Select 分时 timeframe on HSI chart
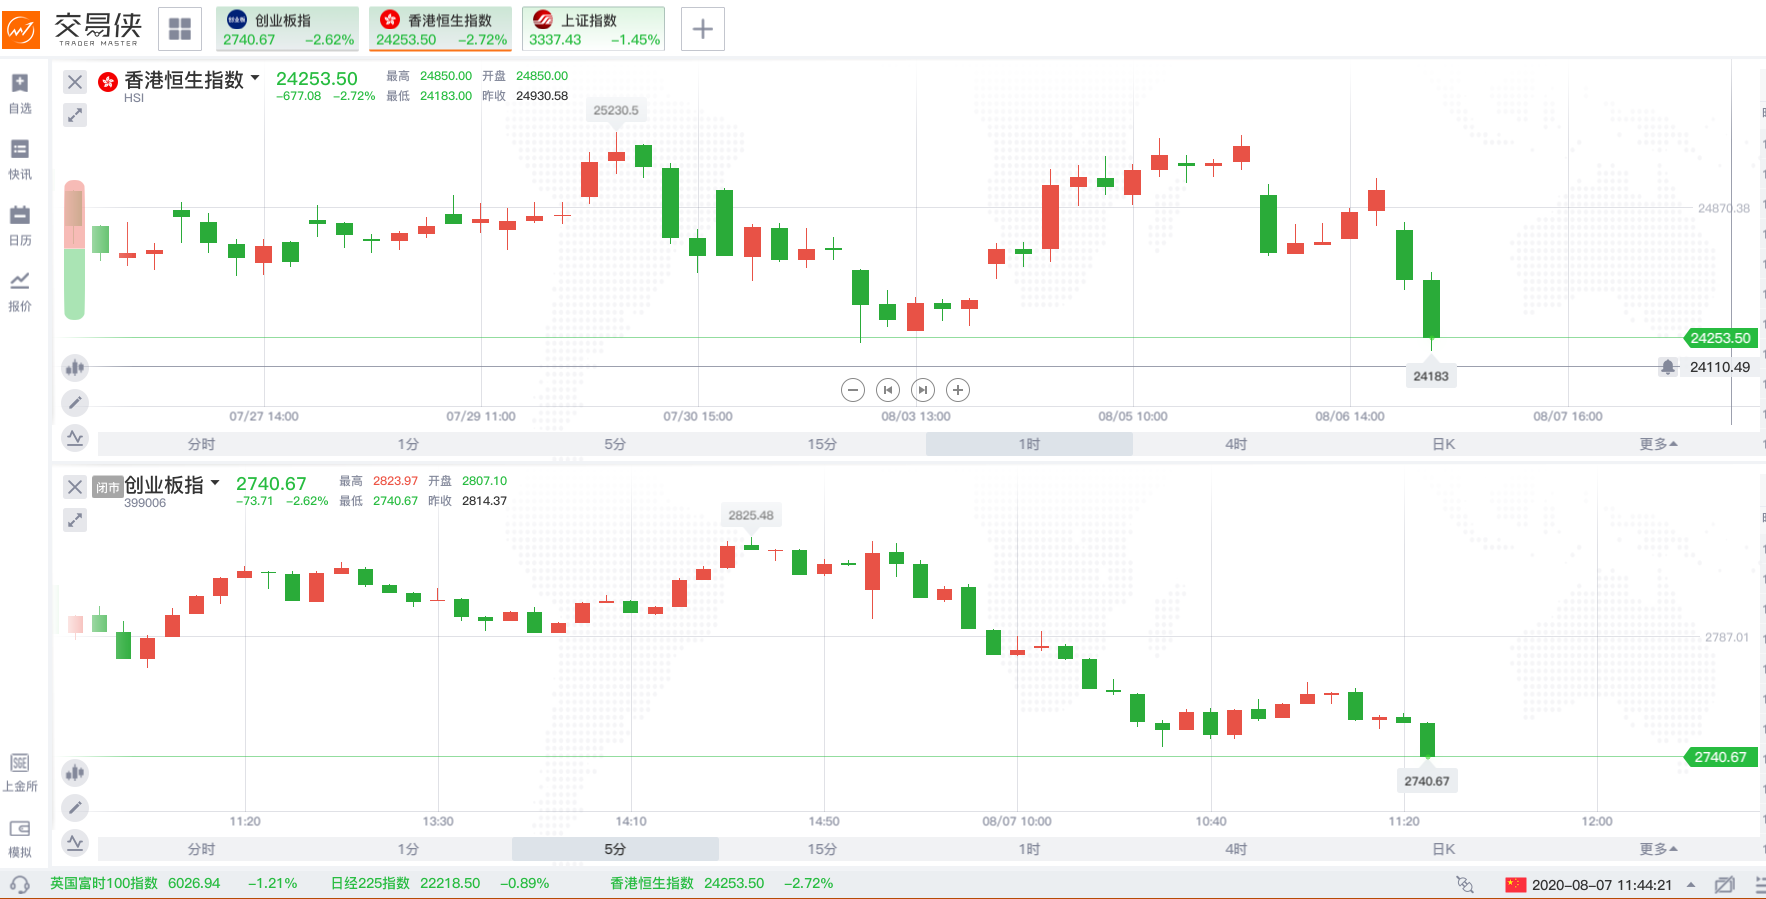1766x899 pixels. (201, 444)
